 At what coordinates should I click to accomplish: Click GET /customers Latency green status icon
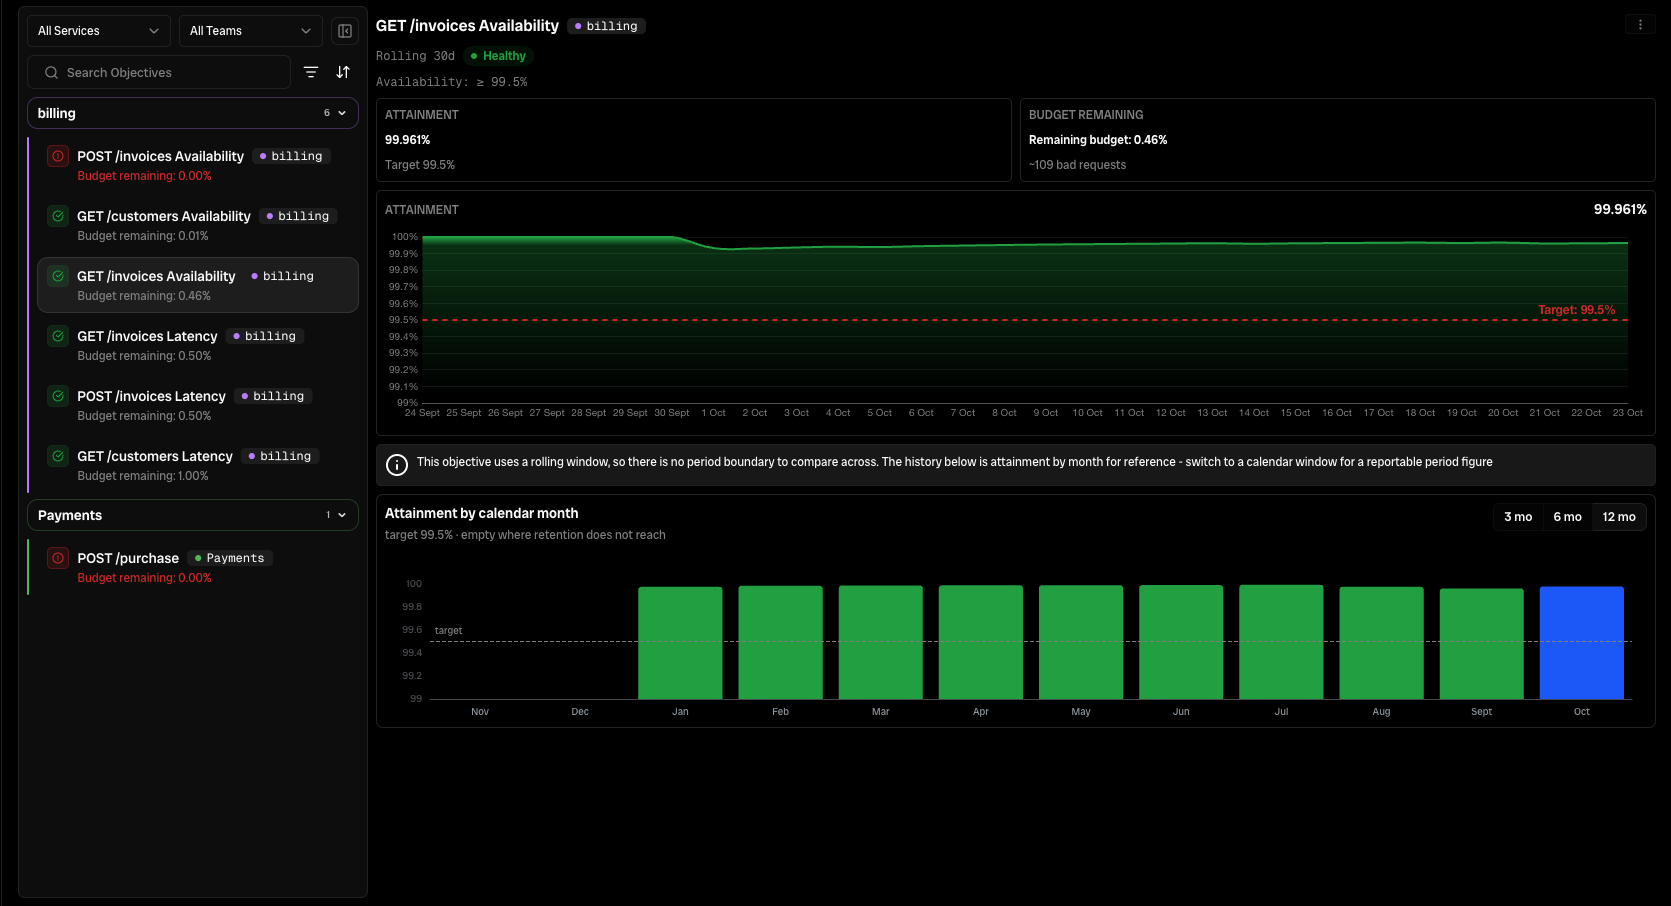[58, 456]
